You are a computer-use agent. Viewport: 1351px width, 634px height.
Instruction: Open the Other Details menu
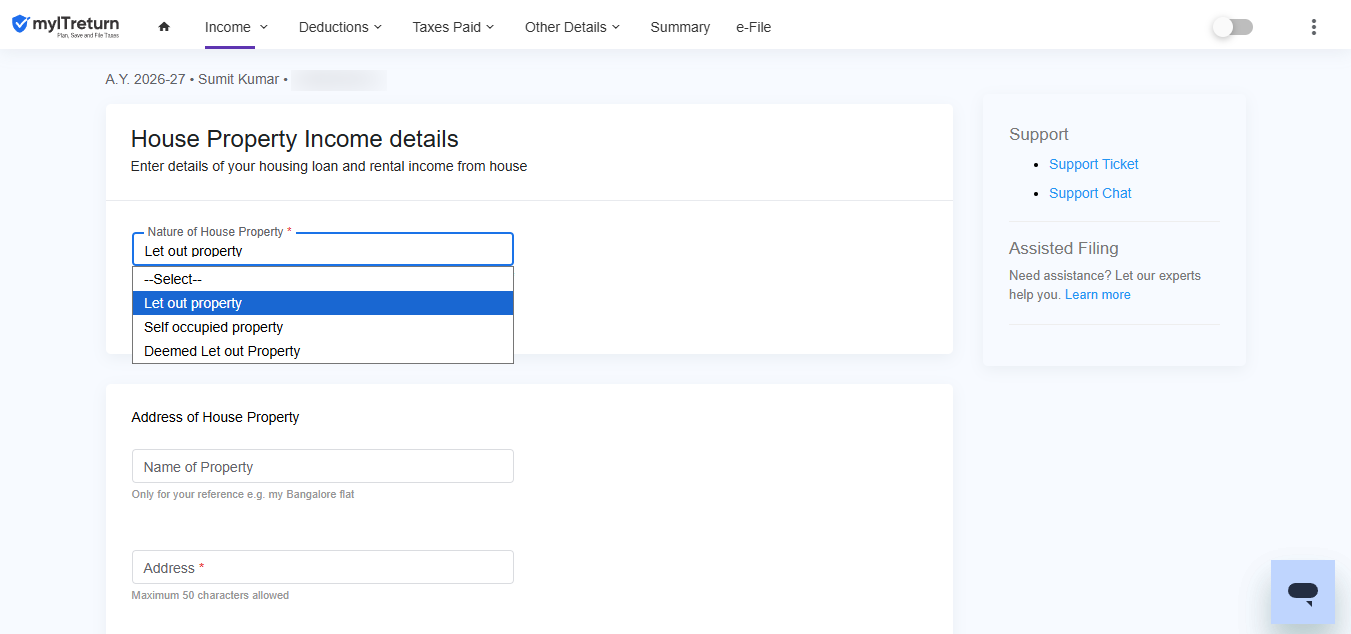(x=572, y=27)
